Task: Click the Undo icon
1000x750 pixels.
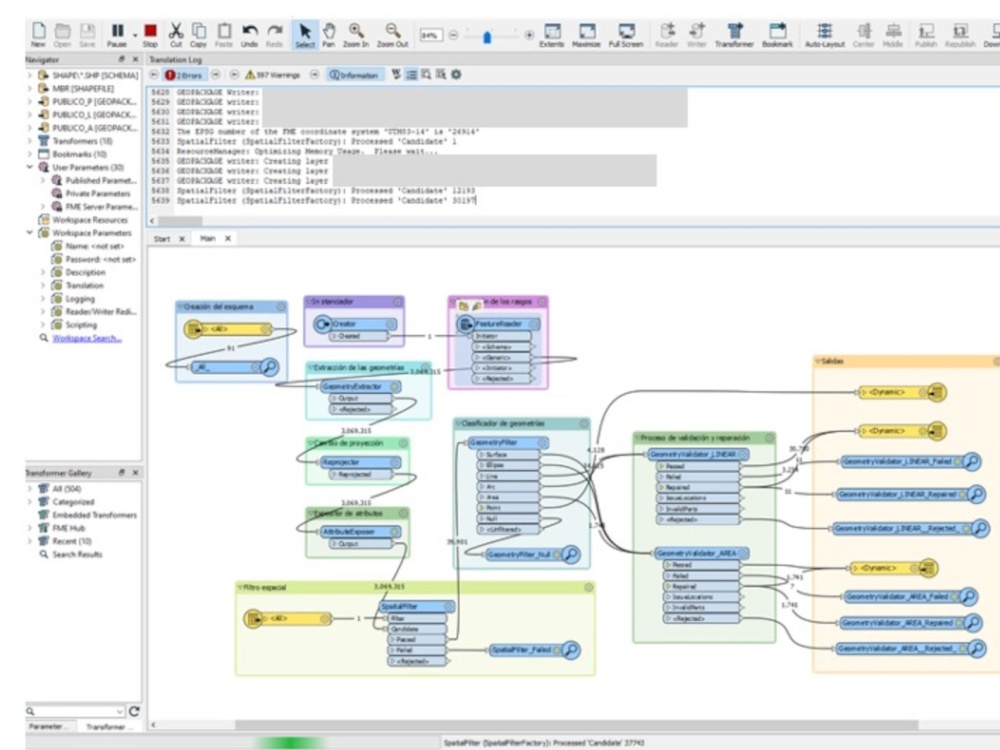Action: 249,34
